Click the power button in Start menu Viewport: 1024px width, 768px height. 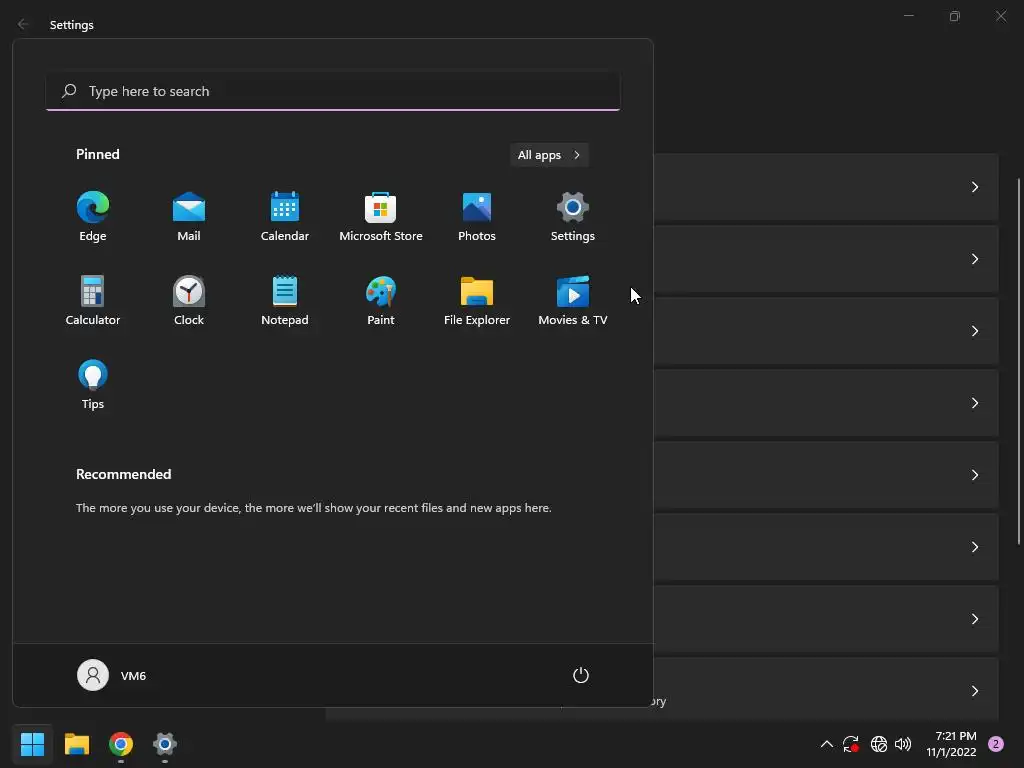click(x=581, y=675)
